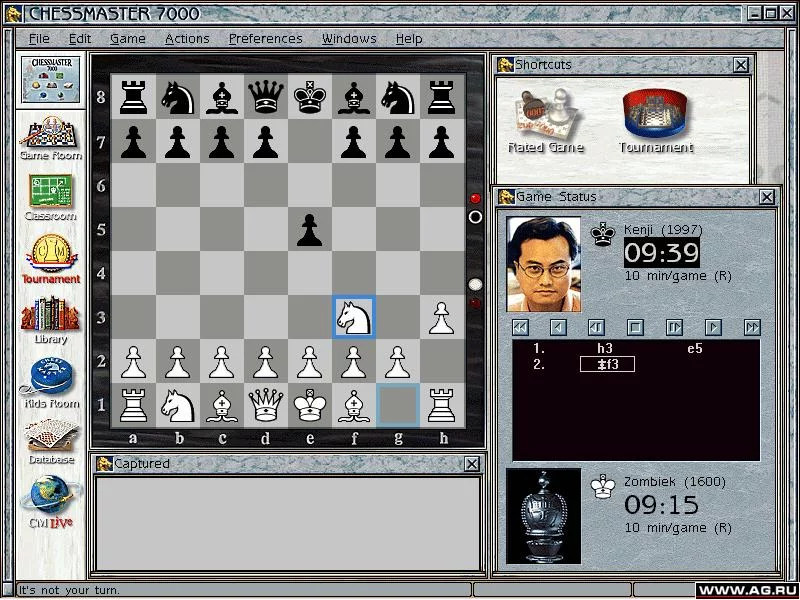Select the white queen on d1
The image size is (800, 600).
pyautogui.click(x=266, y=405)
